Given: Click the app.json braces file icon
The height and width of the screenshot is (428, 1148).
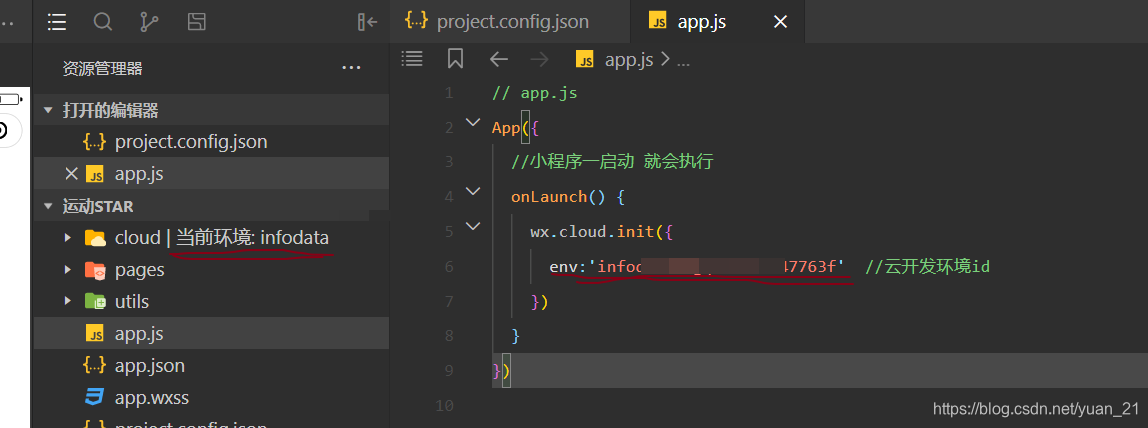Looking at the screenshot, I should click(x=95, y=365).
